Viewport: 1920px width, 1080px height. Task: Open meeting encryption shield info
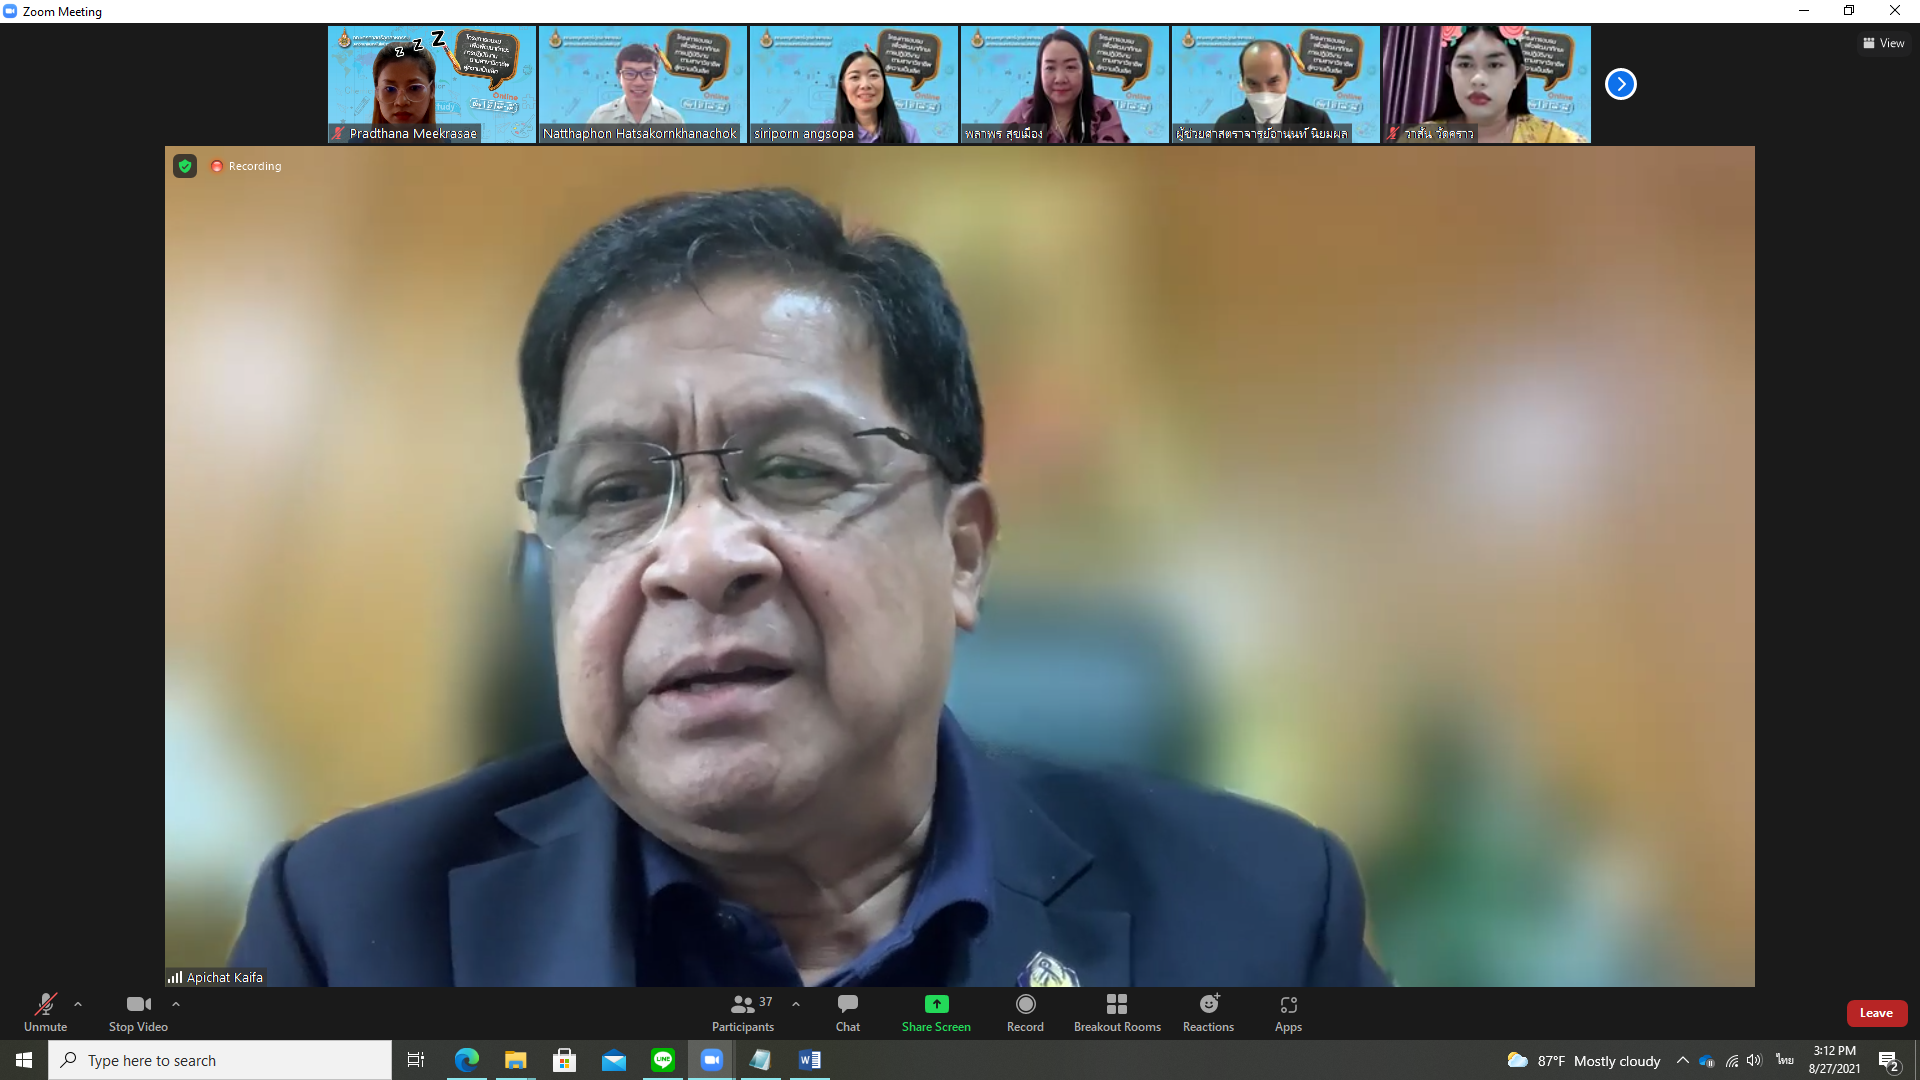(185, 166)
